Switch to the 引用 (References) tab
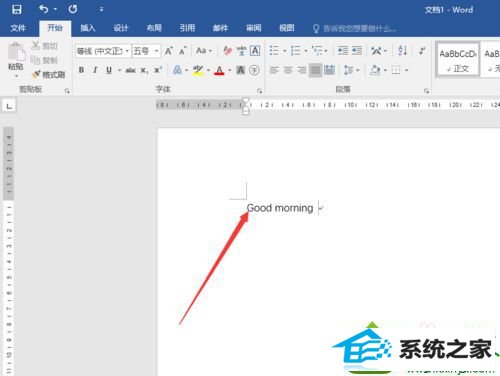This screenshot has height=376, width=500. tap(187, 28)
